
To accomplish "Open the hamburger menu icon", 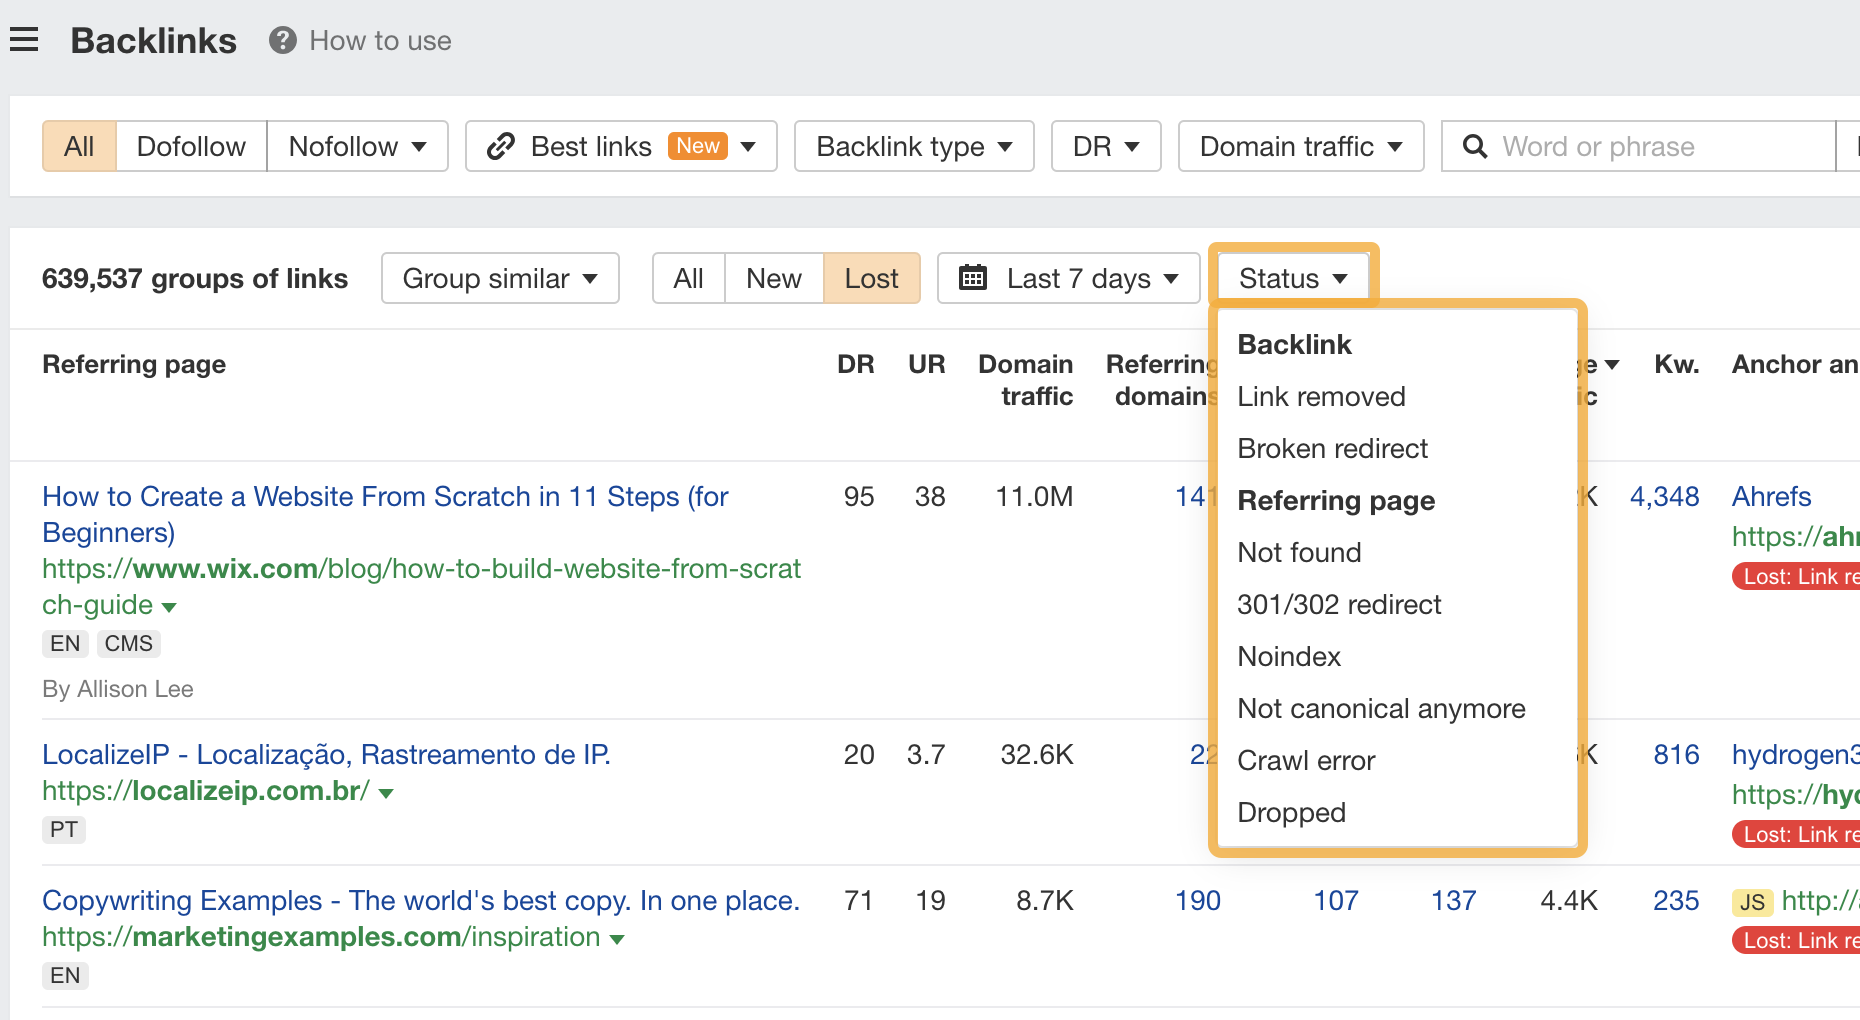I will tap(24, 40).
